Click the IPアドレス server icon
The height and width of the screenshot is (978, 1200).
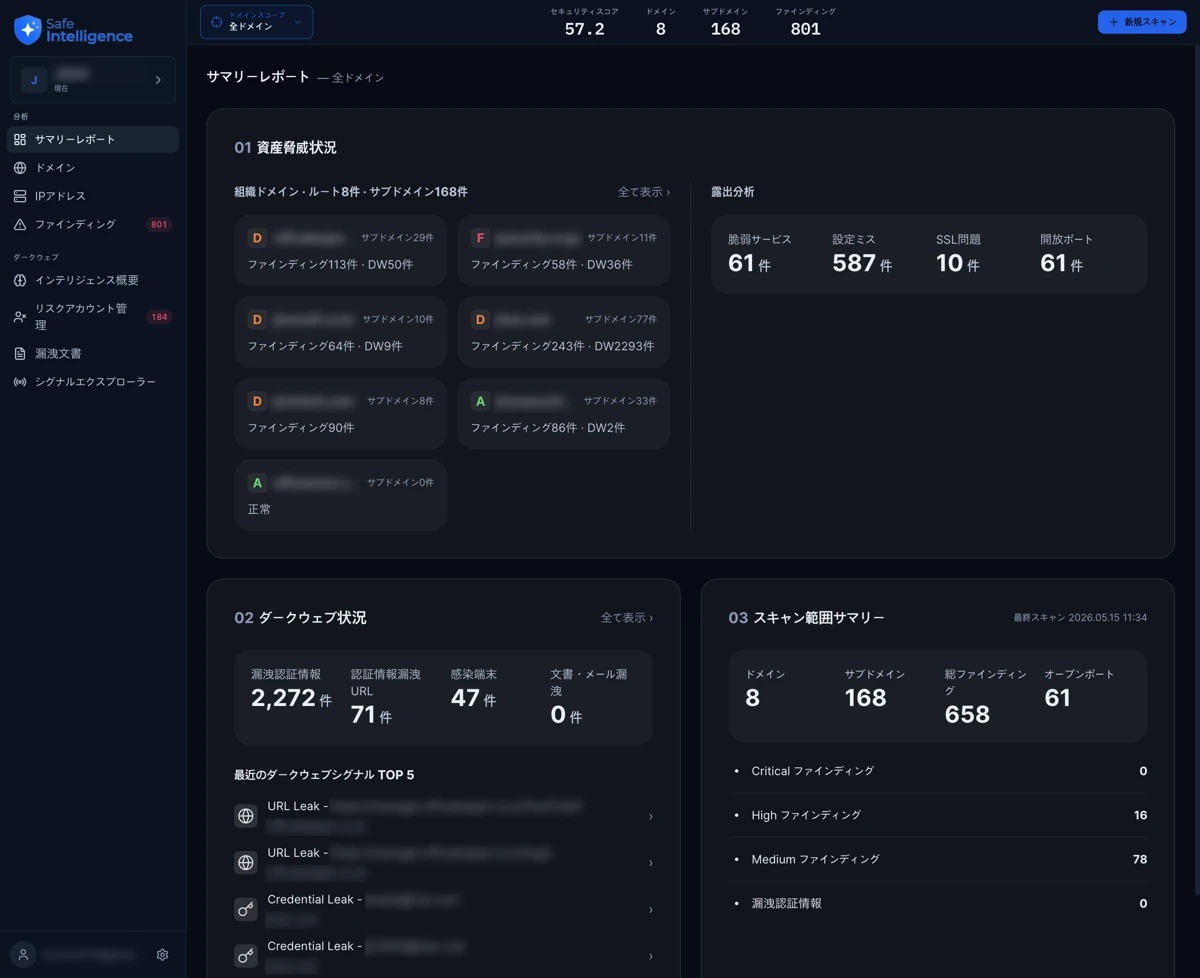(x=20, y=196)
